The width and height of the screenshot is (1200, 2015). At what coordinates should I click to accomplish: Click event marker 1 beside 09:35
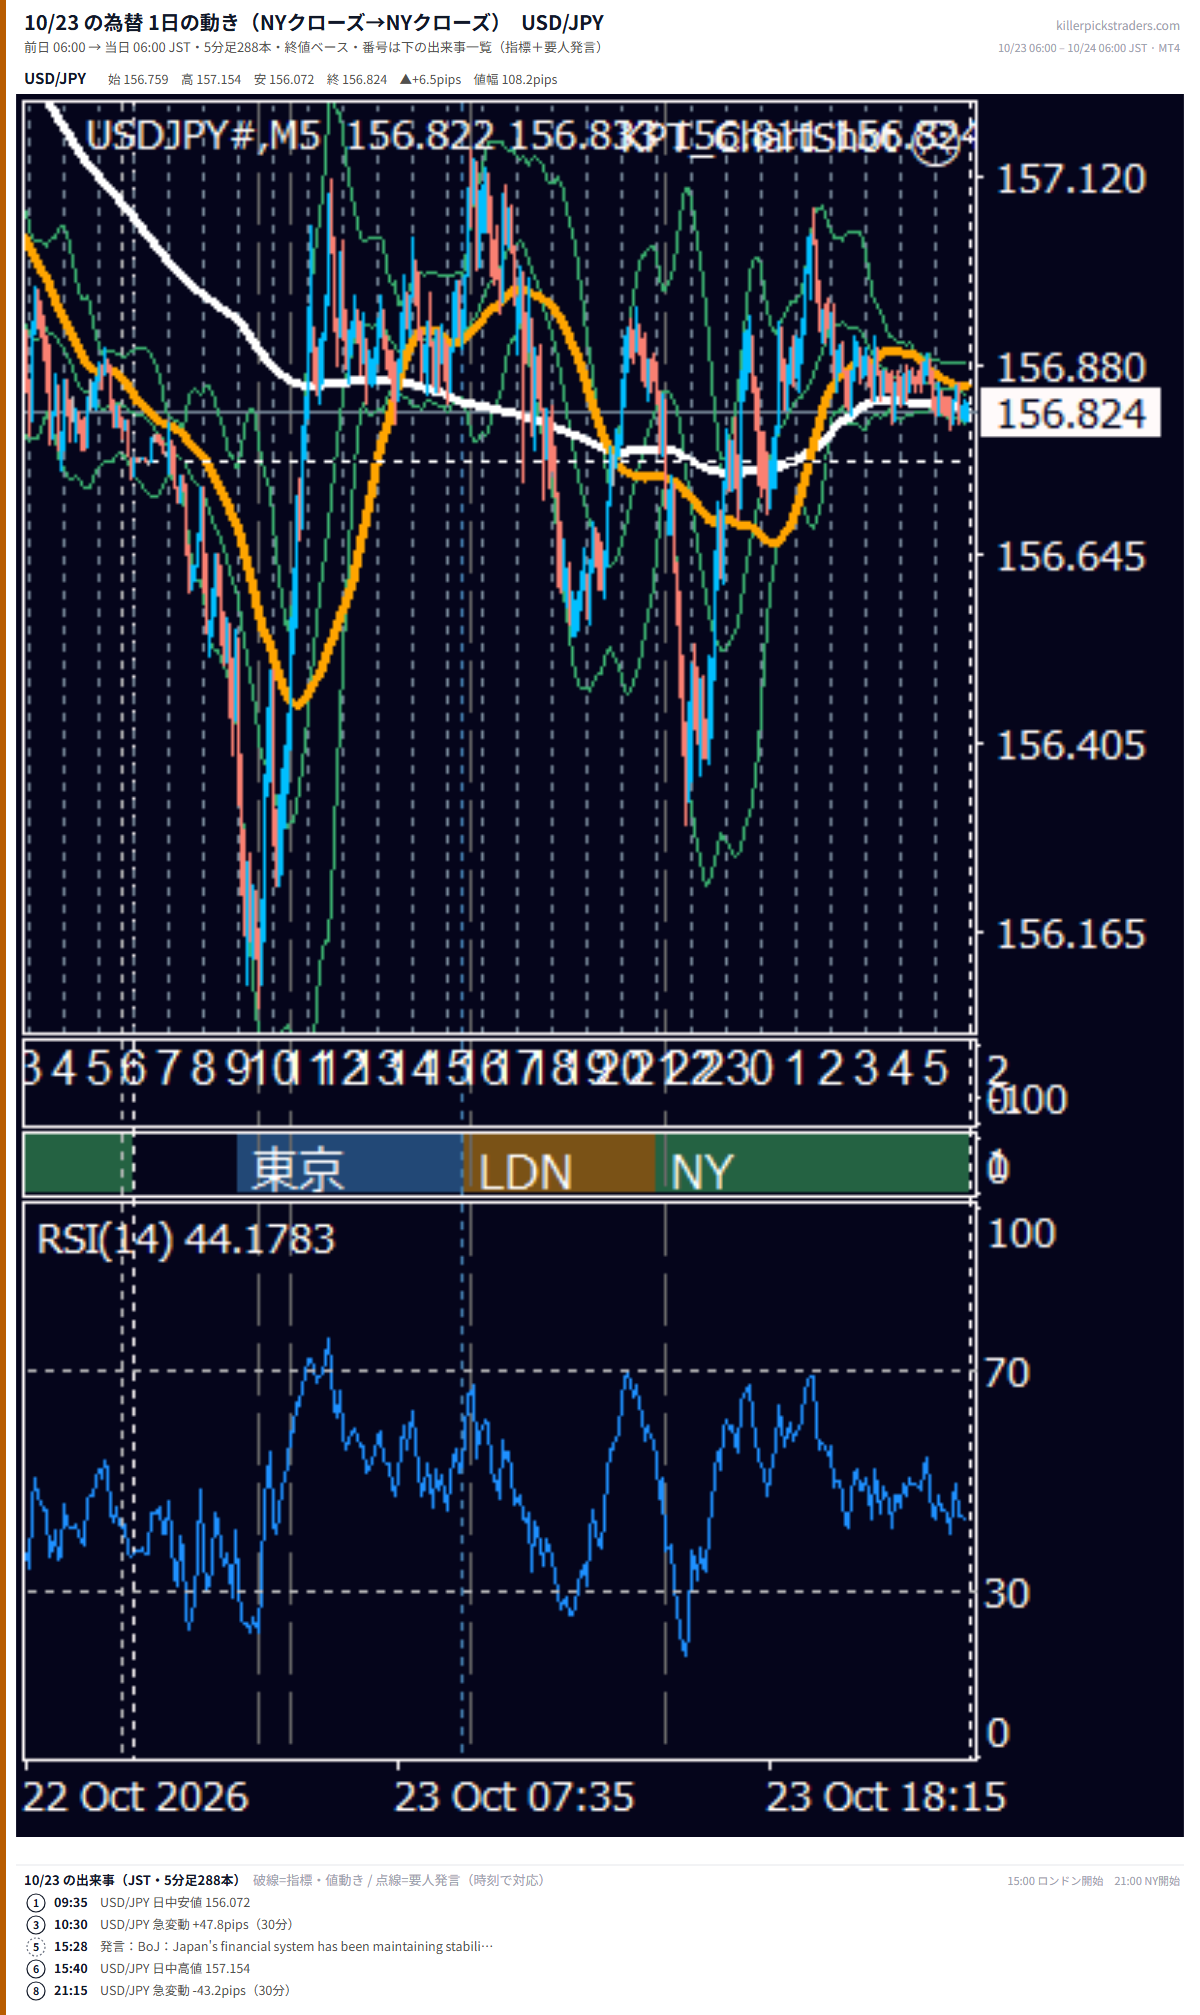coord(36,1902)
